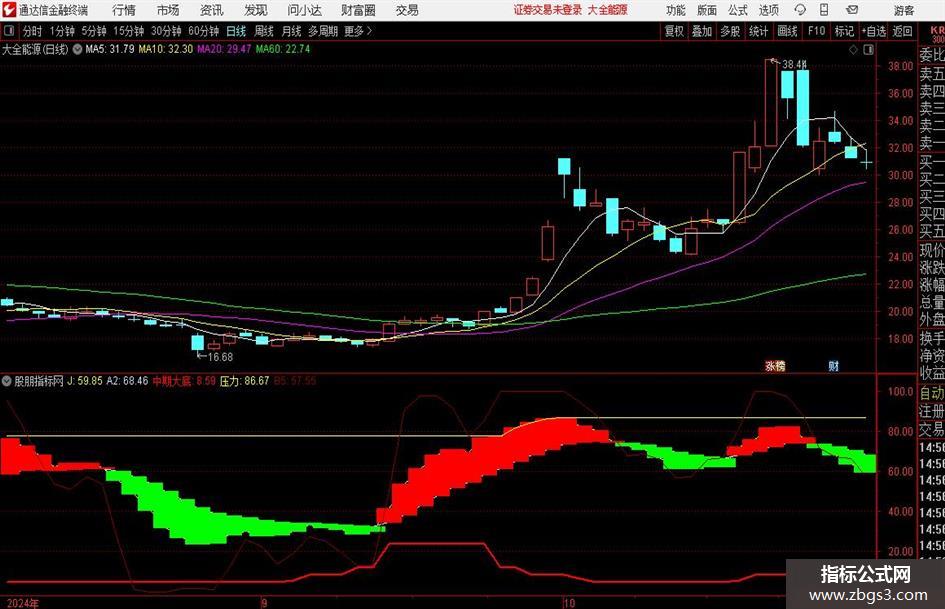Switch to 30分钟 period tab
Viewport: 945px width, 609px height.
point(166,31)
